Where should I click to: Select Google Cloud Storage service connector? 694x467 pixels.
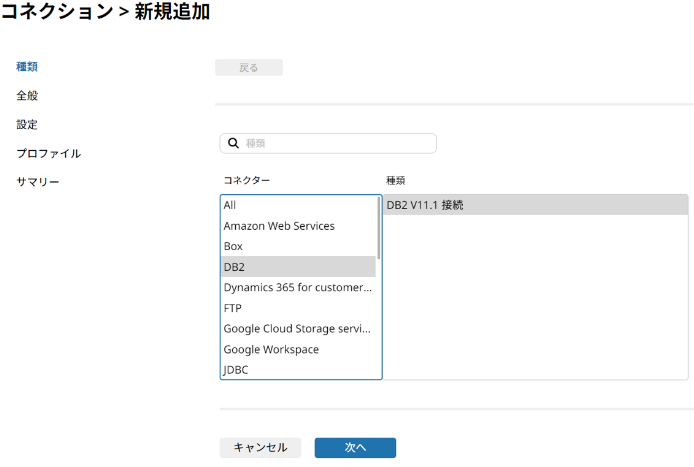(x=298, y=328)
